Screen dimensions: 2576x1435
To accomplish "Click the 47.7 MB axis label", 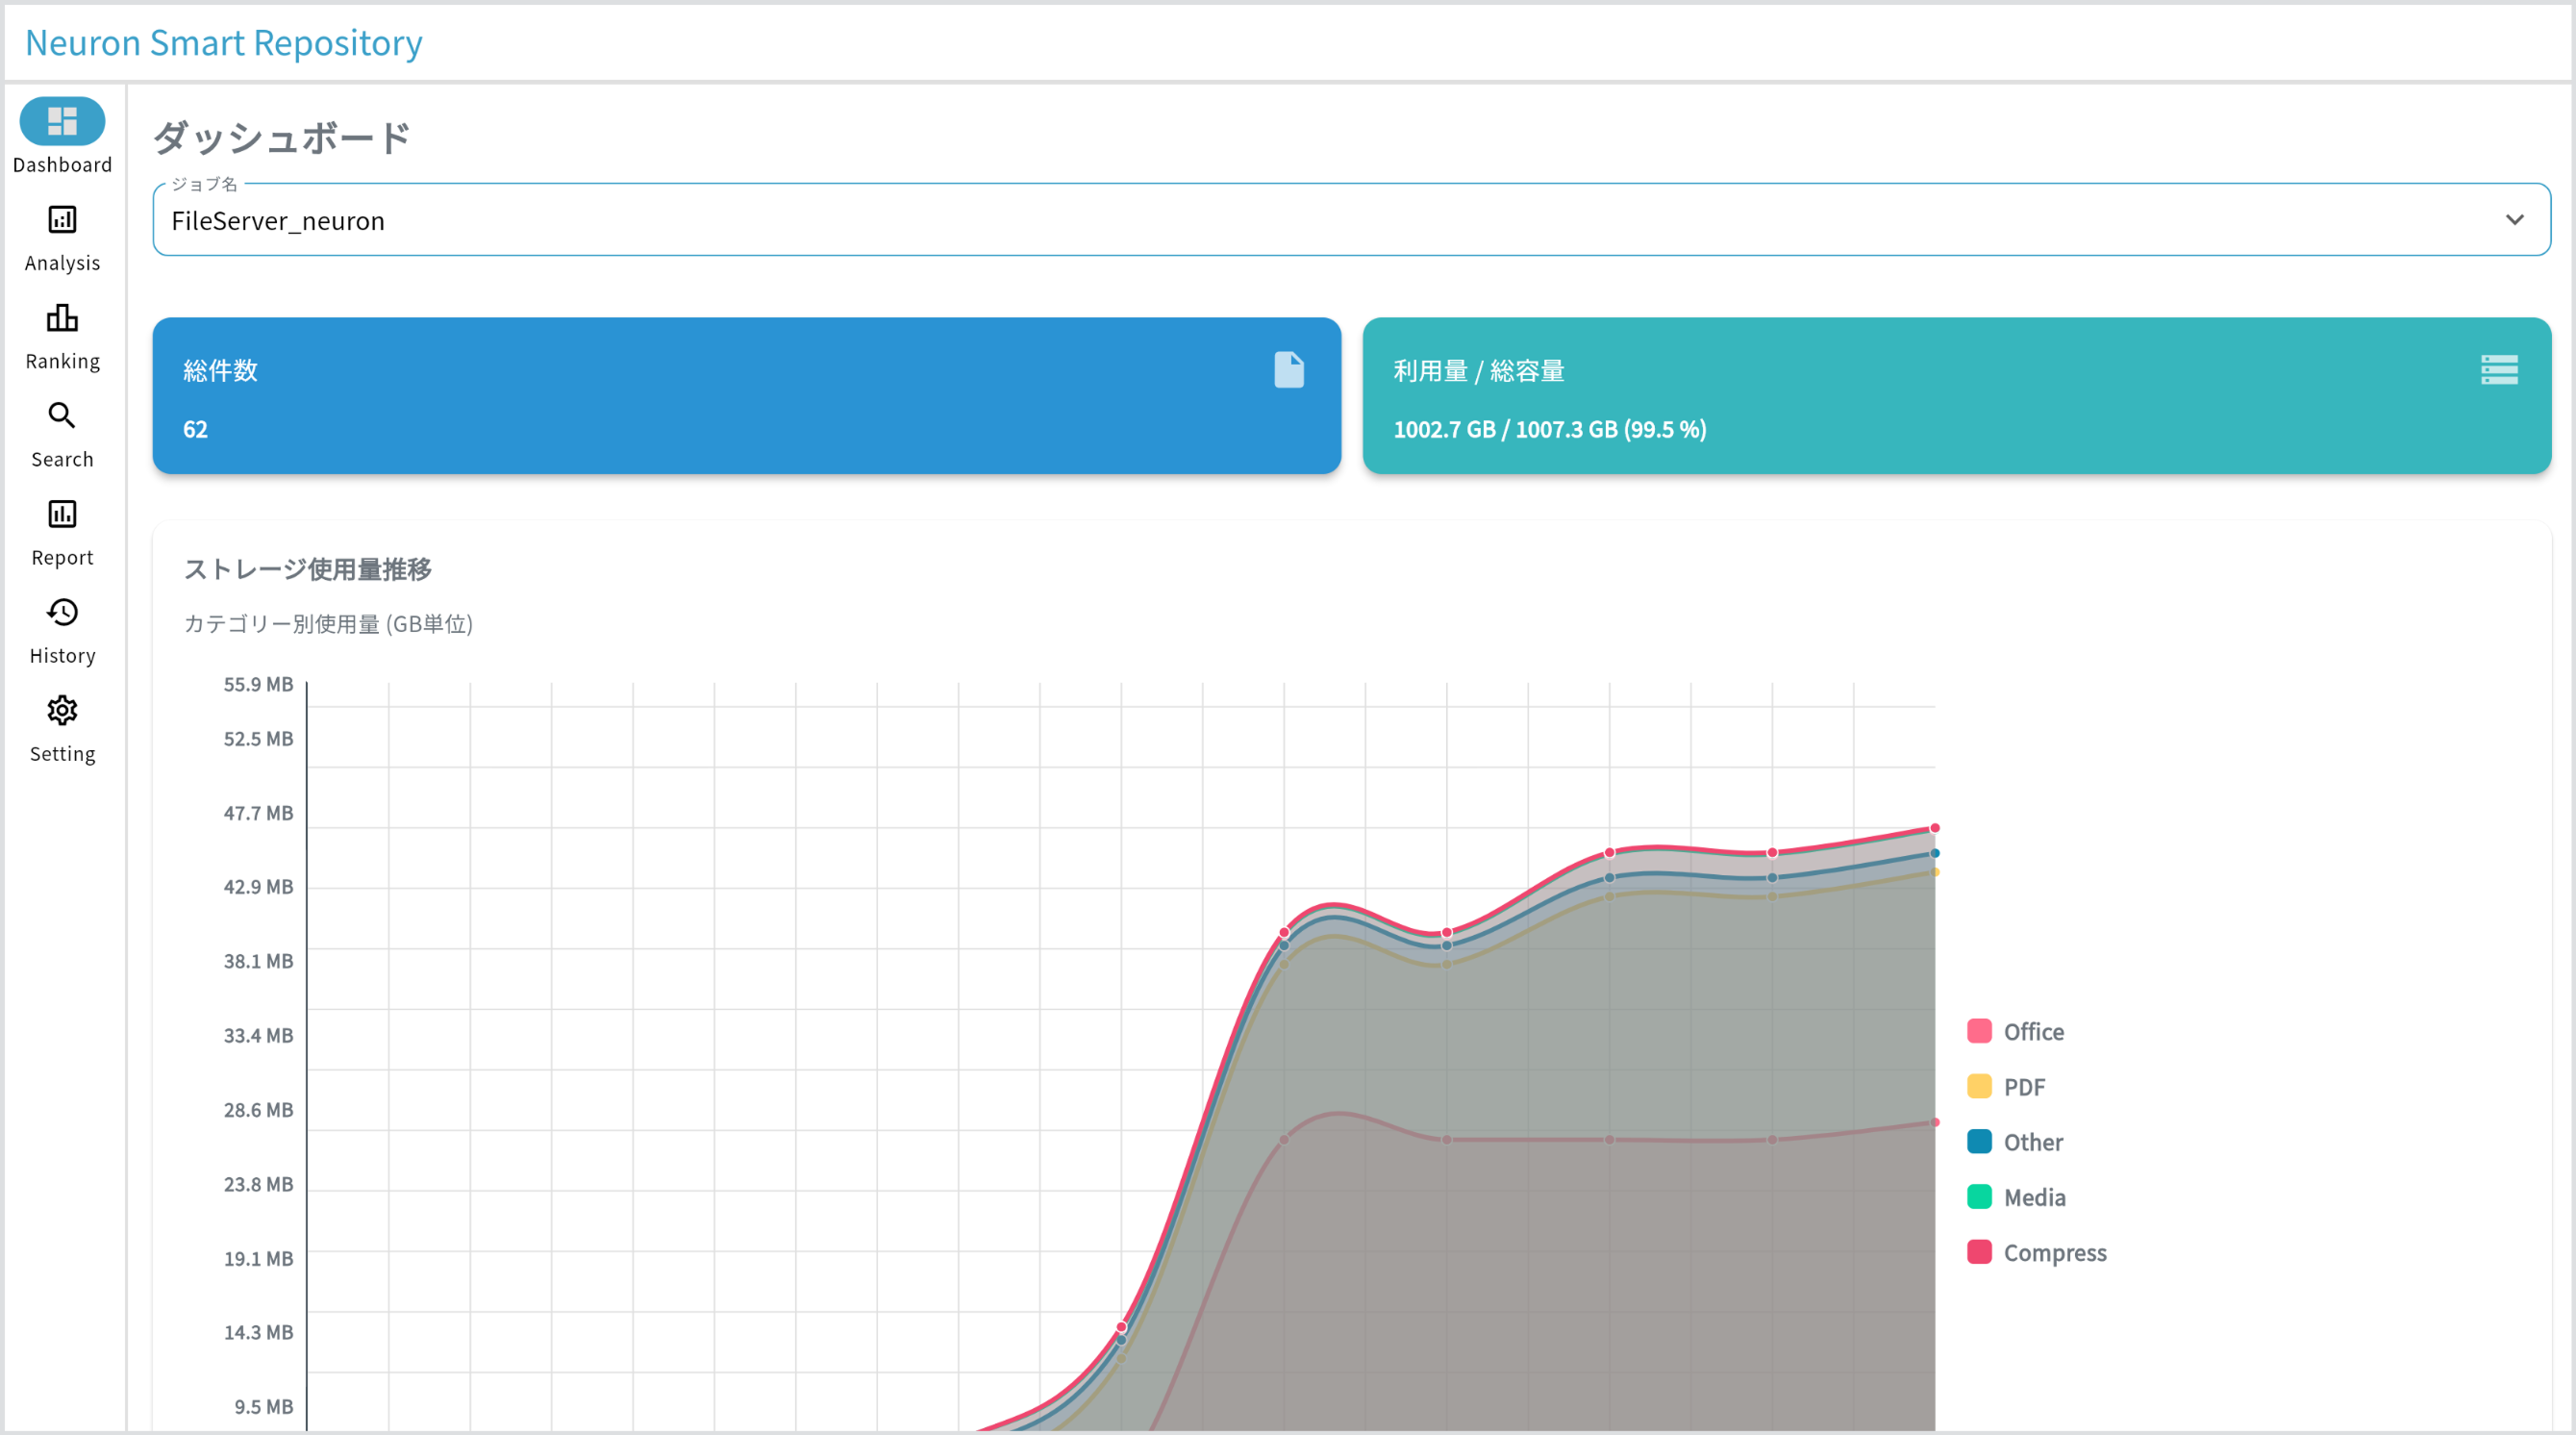I will [x=258, y=813].
